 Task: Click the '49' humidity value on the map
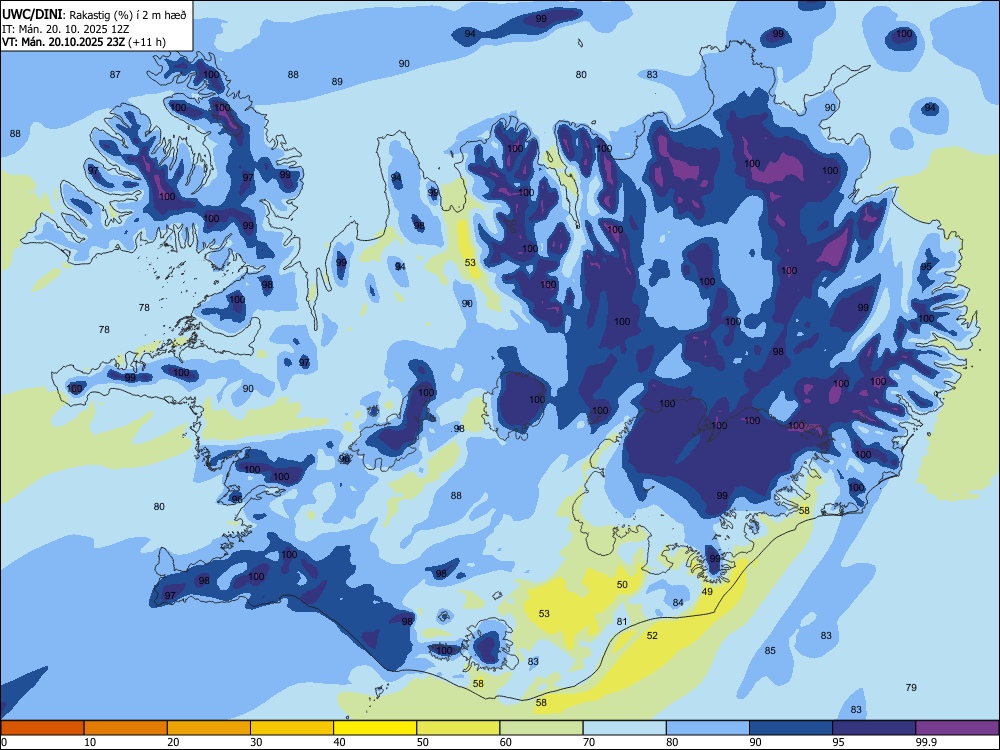pyautogui.click(x=707, y=592)
